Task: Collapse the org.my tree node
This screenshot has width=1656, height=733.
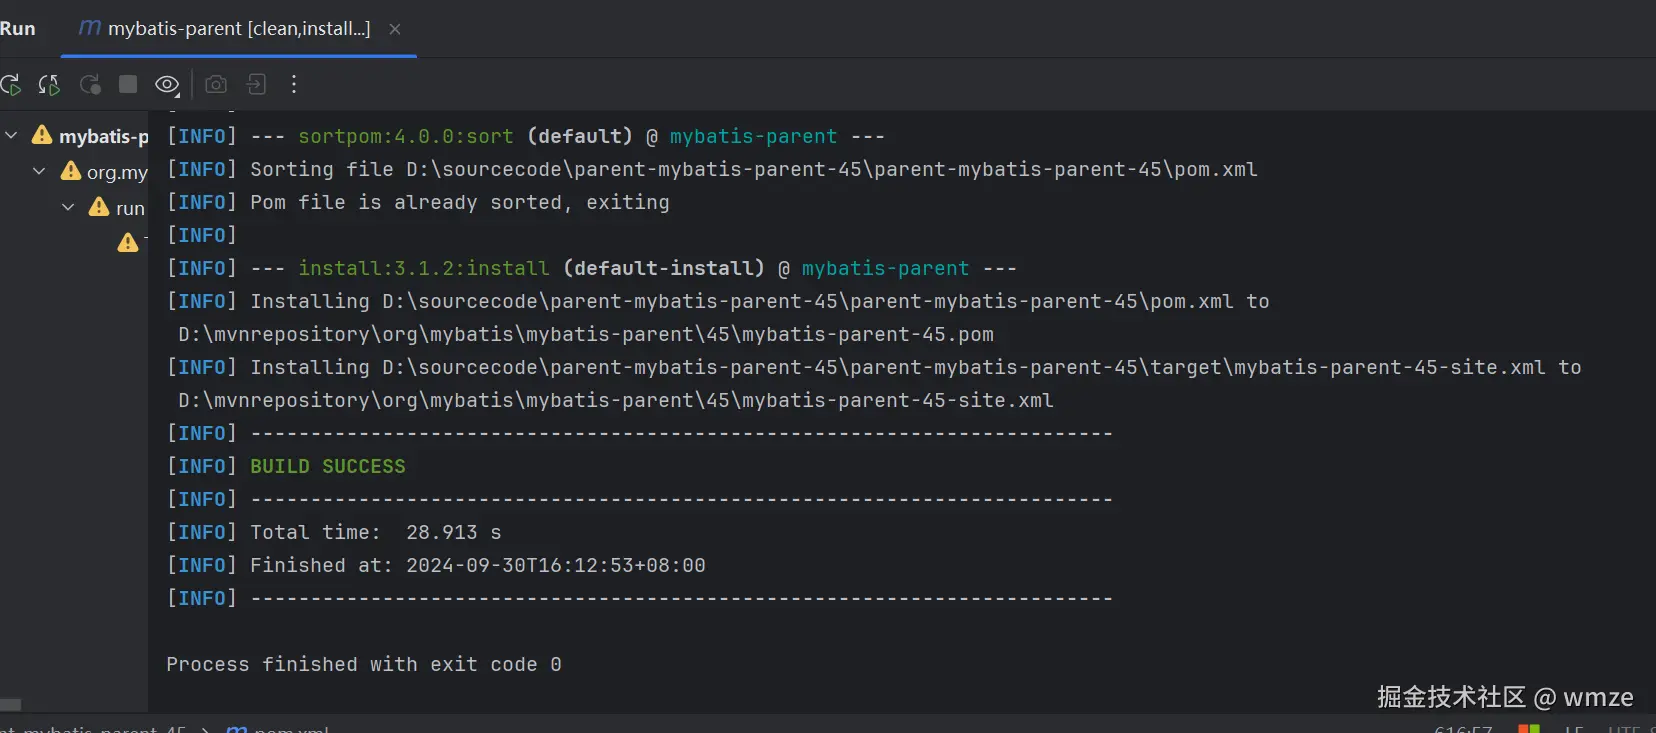Action: 39,171
